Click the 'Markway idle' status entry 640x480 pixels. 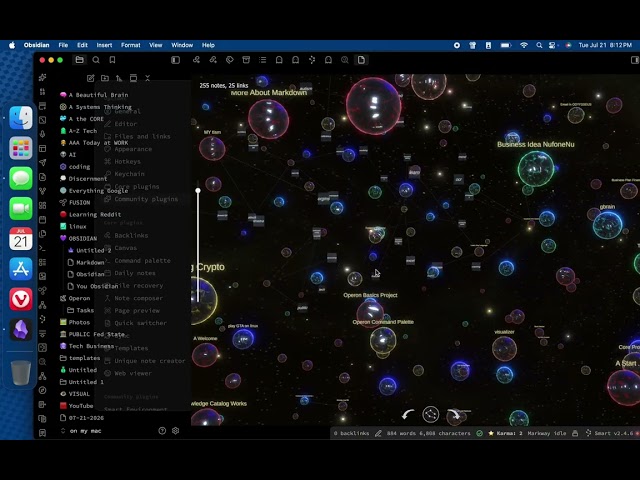tap(547, 433)
